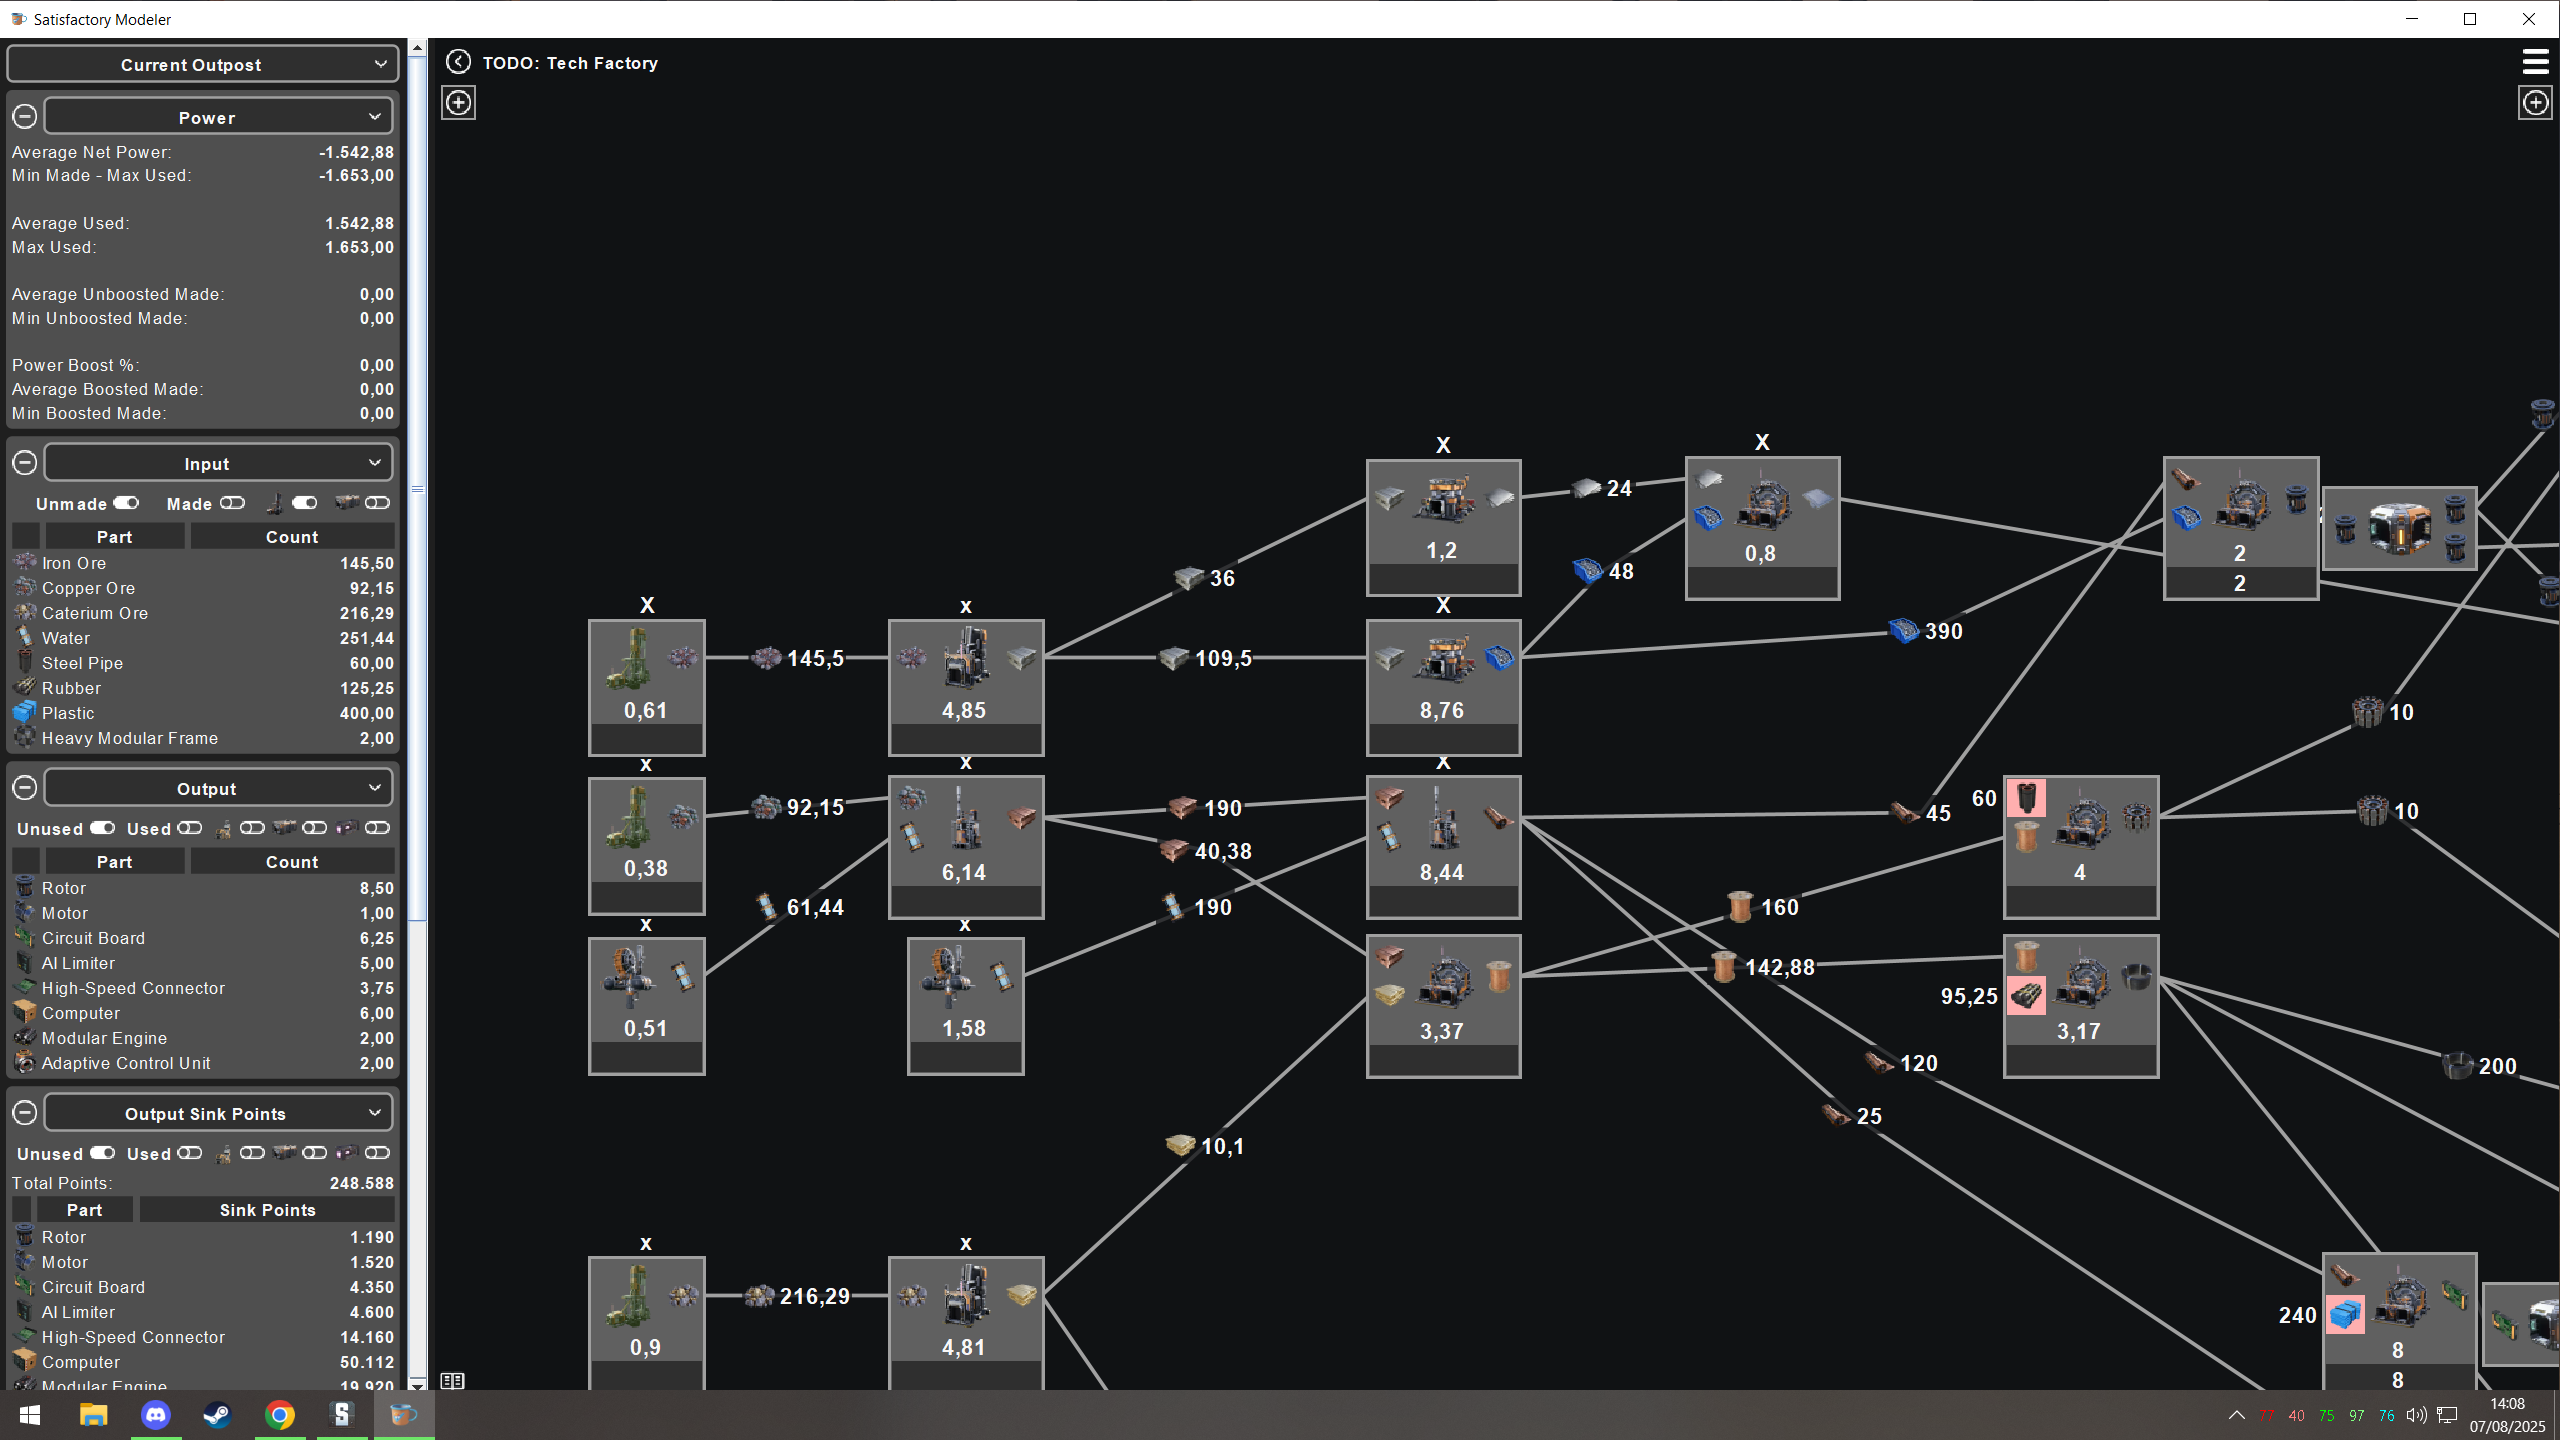Select the caterium miner node labeled 0,9
The image size is (2560, 1440).
point(647,1323)
